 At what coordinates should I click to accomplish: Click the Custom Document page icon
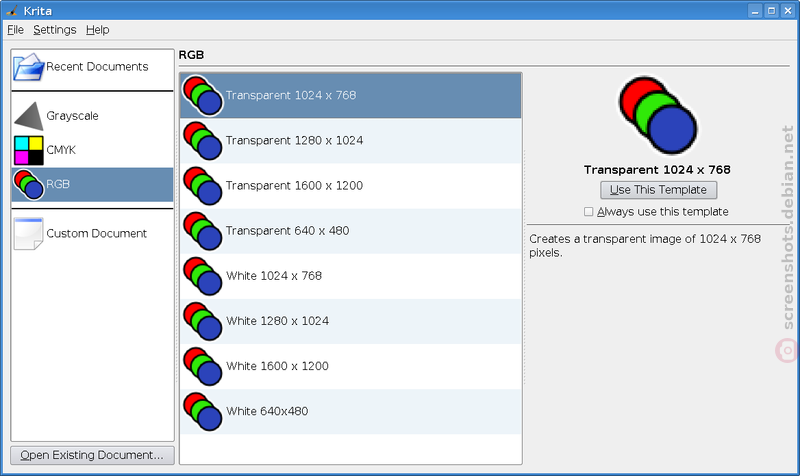[x=29, y=234]
